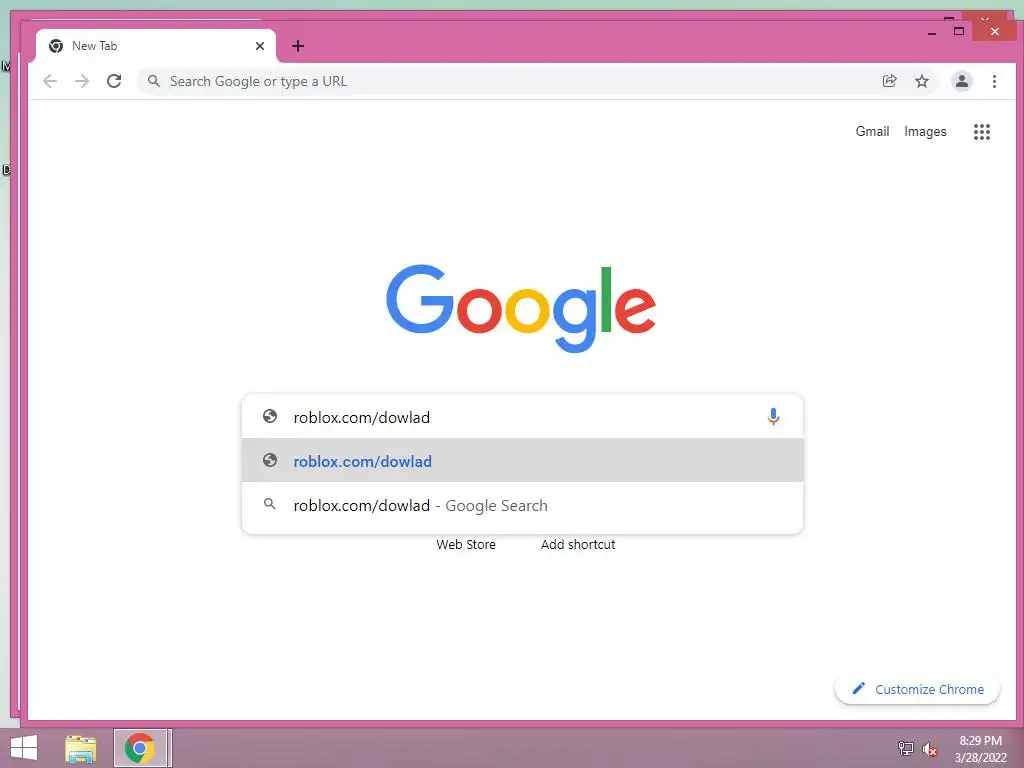Open the profile avatar menu
The image size is (1024, 768).
tap(961, 81)
